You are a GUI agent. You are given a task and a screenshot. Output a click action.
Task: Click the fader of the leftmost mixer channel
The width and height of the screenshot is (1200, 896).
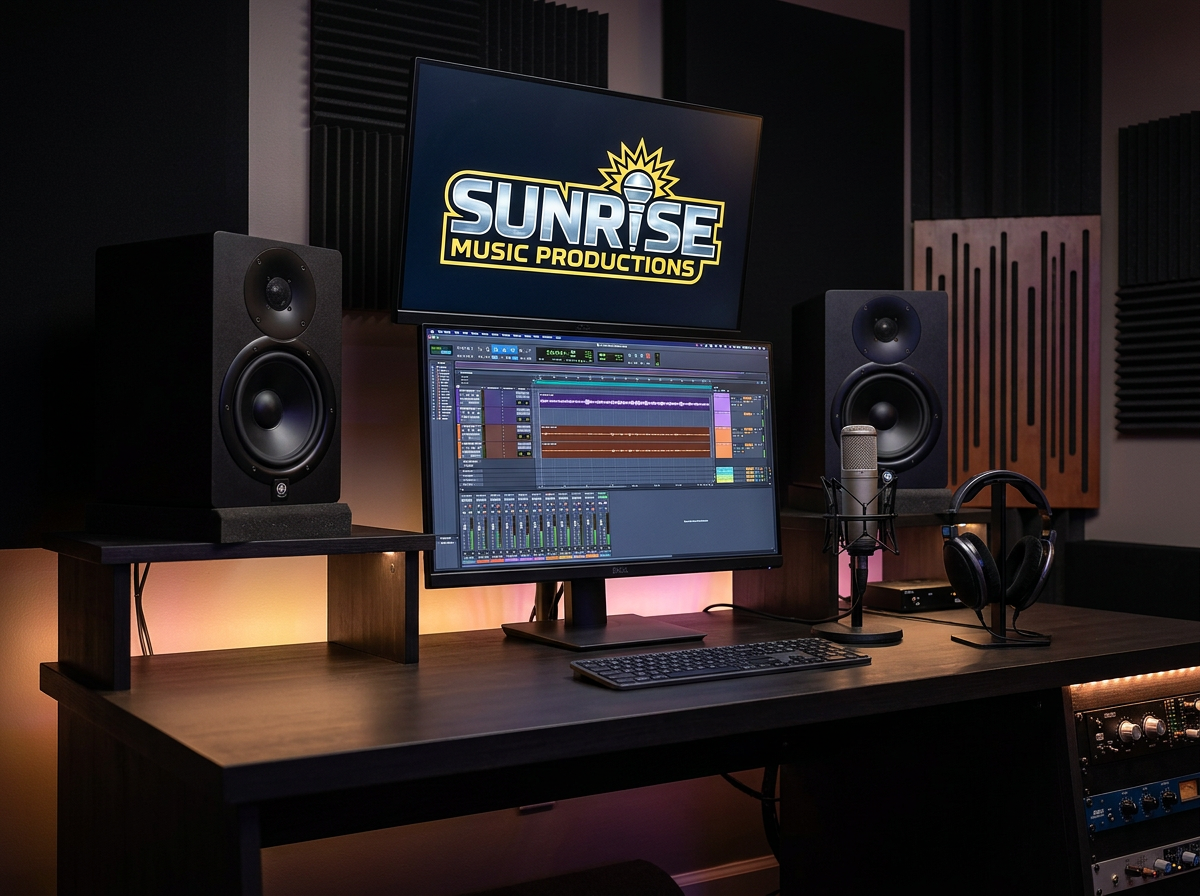click(x=465, y=527)
